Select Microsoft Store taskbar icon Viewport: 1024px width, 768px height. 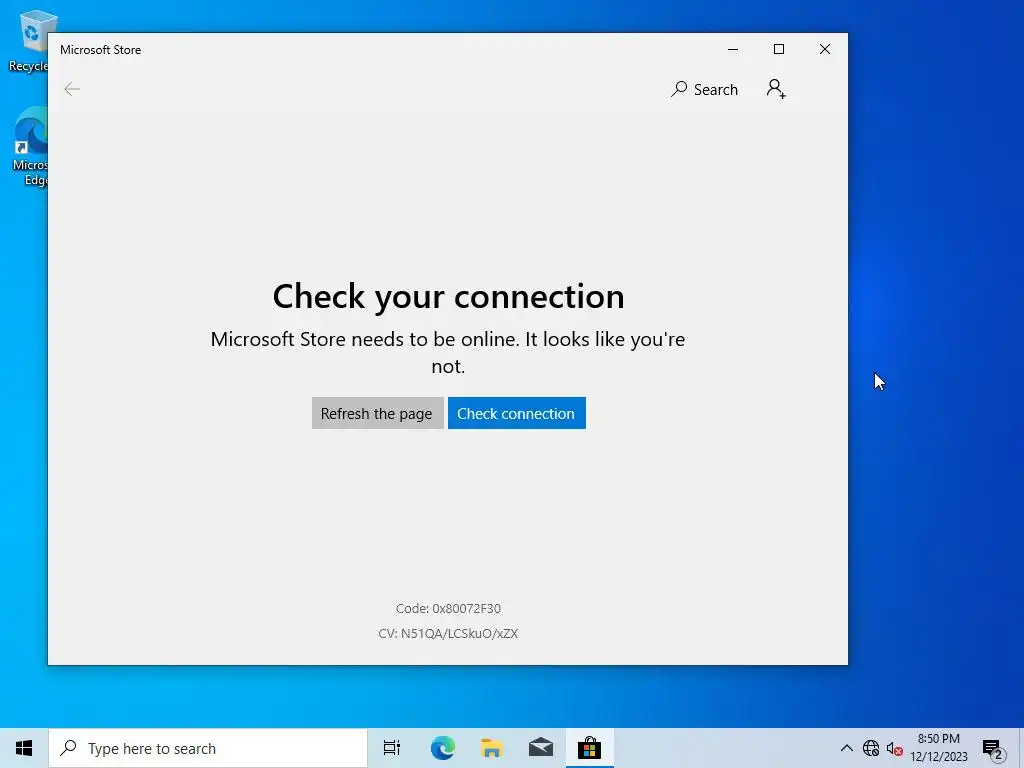(589, 748)
